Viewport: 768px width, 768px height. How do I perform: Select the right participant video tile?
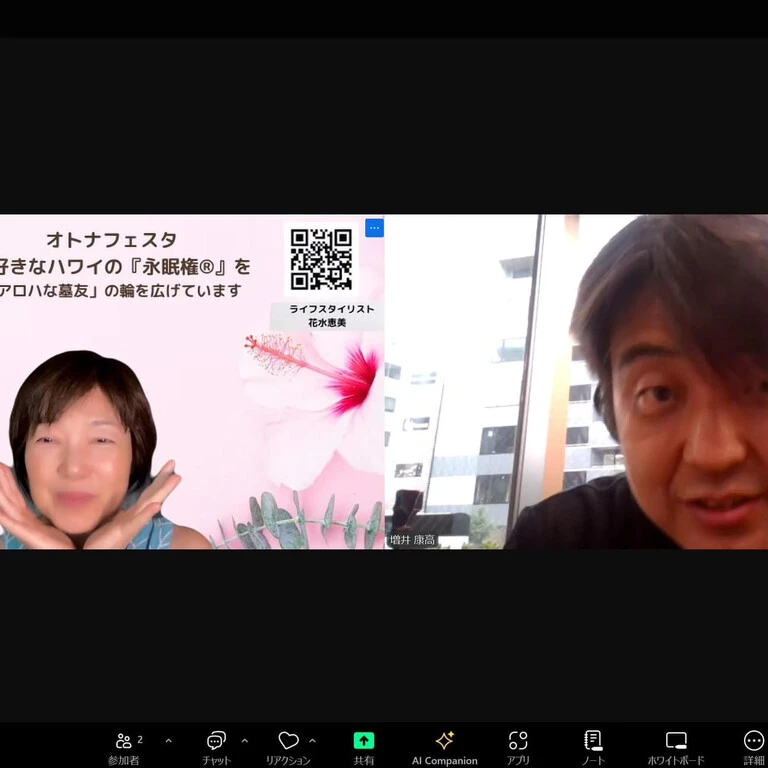coord(576,382)
